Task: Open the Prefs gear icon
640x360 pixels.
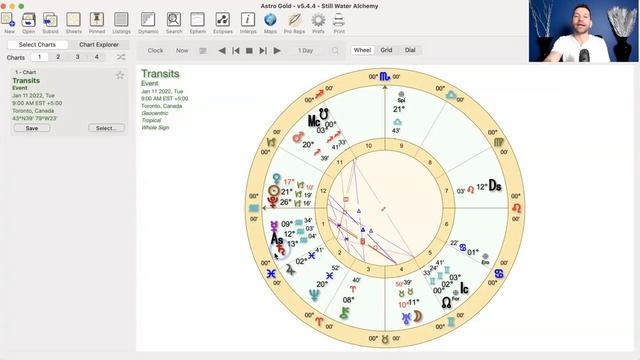Action: point(318,20)
